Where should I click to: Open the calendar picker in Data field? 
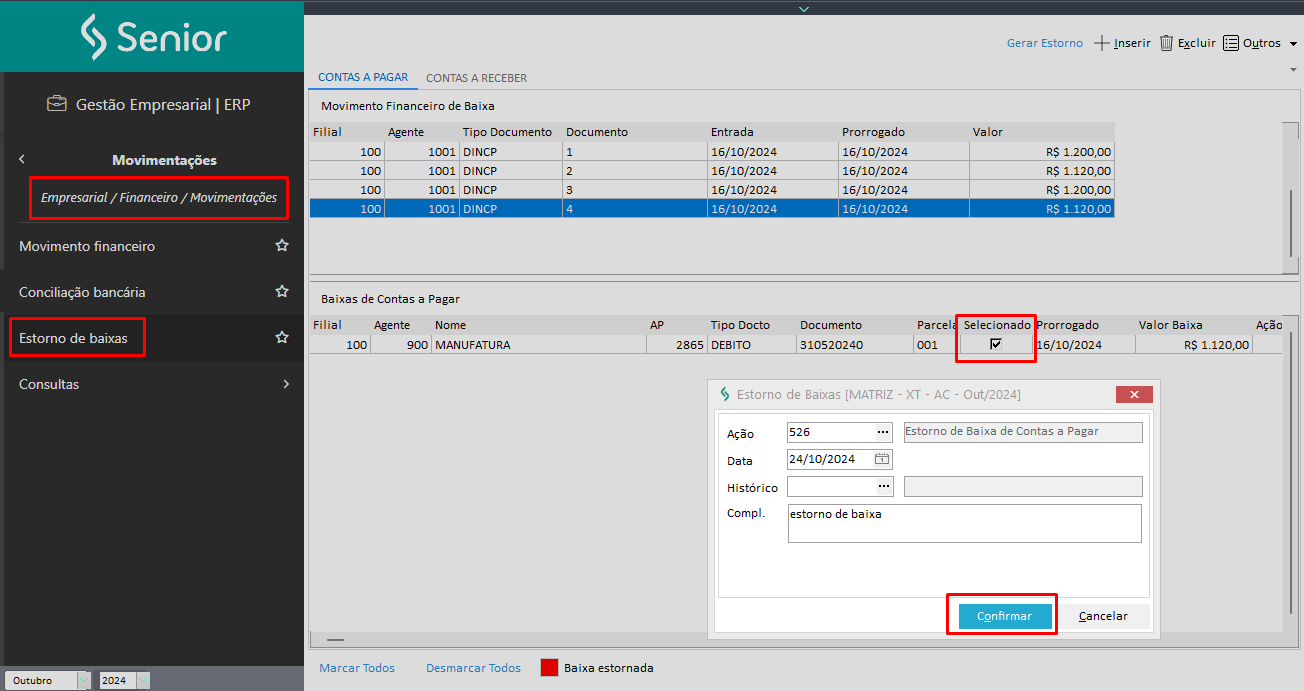(x=882, y=459)
